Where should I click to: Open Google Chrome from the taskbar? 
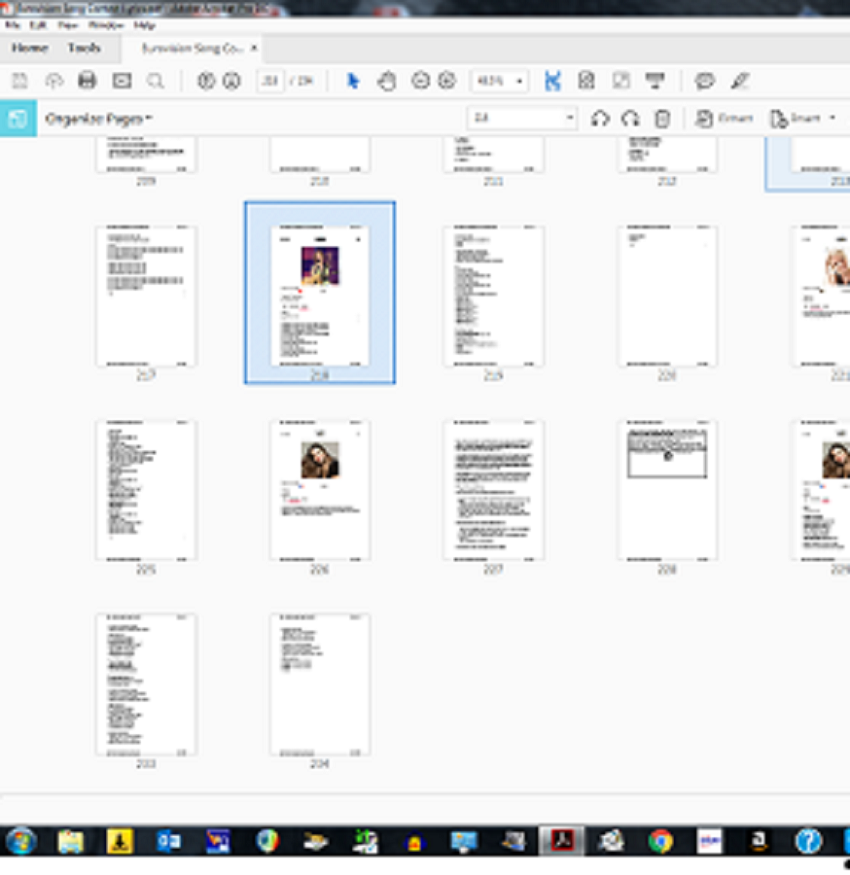(x=661, y=841)
